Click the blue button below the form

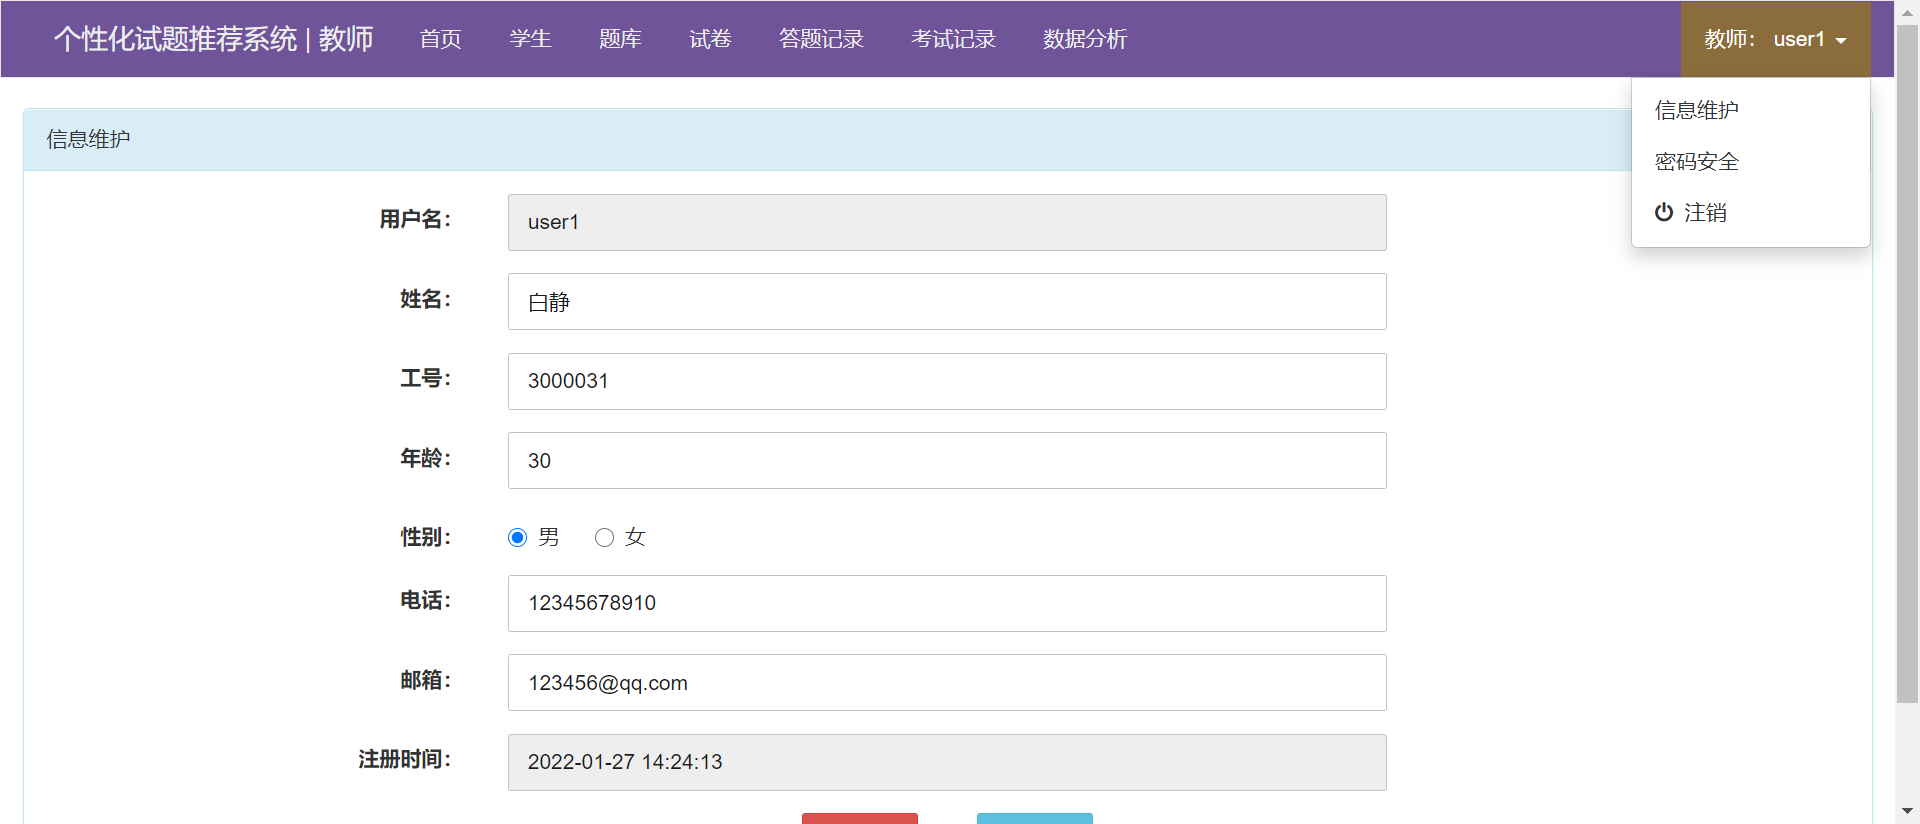coord(1035,818)
